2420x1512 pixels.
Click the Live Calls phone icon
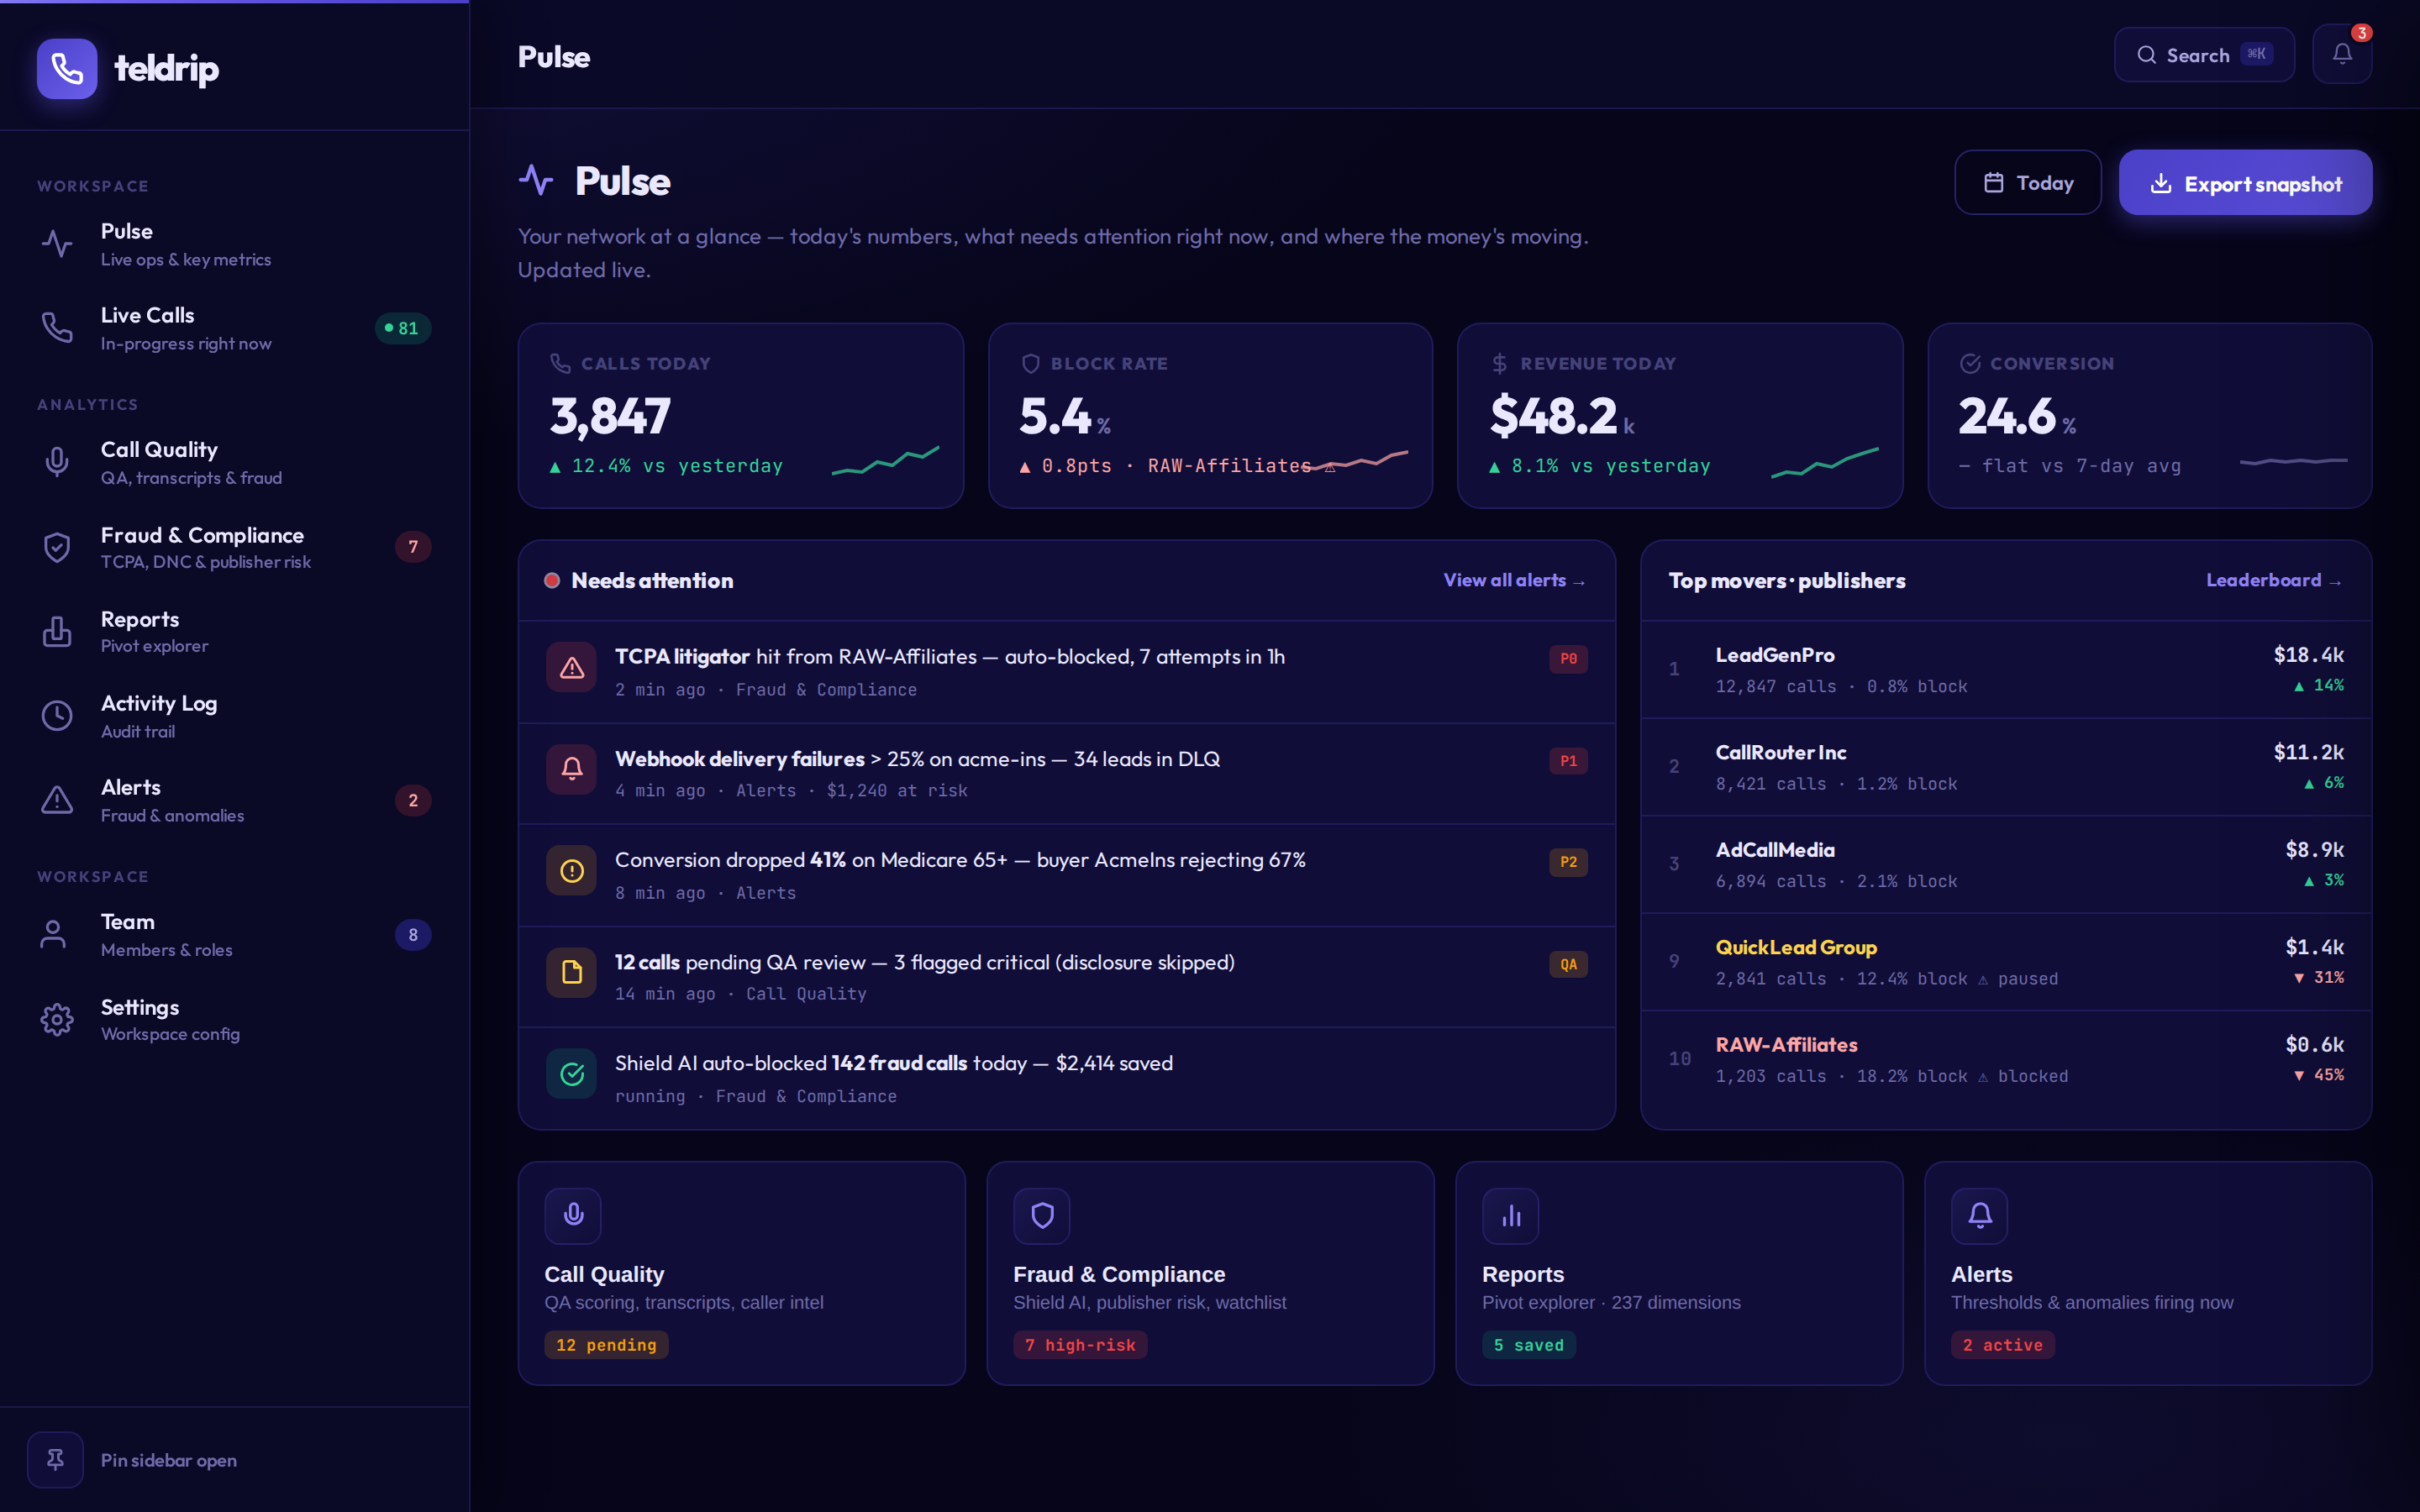click(x=57, y=328)
